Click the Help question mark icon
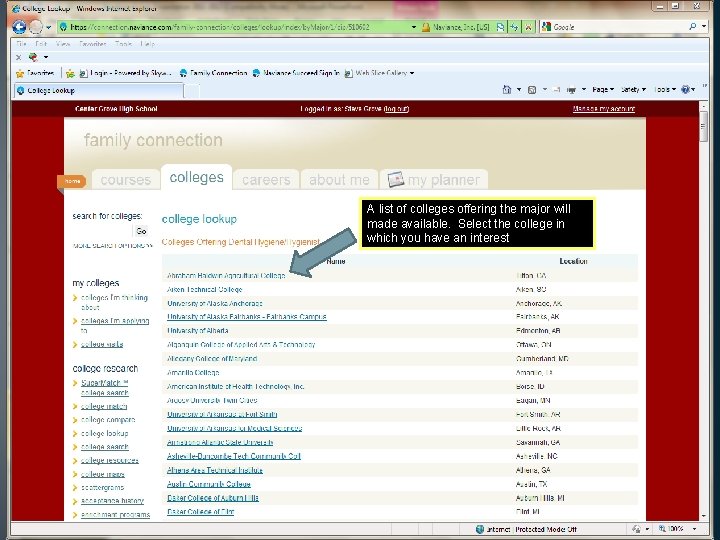This screenshot has height=540, width=720. pyautogui.click(x=686, y=90)
